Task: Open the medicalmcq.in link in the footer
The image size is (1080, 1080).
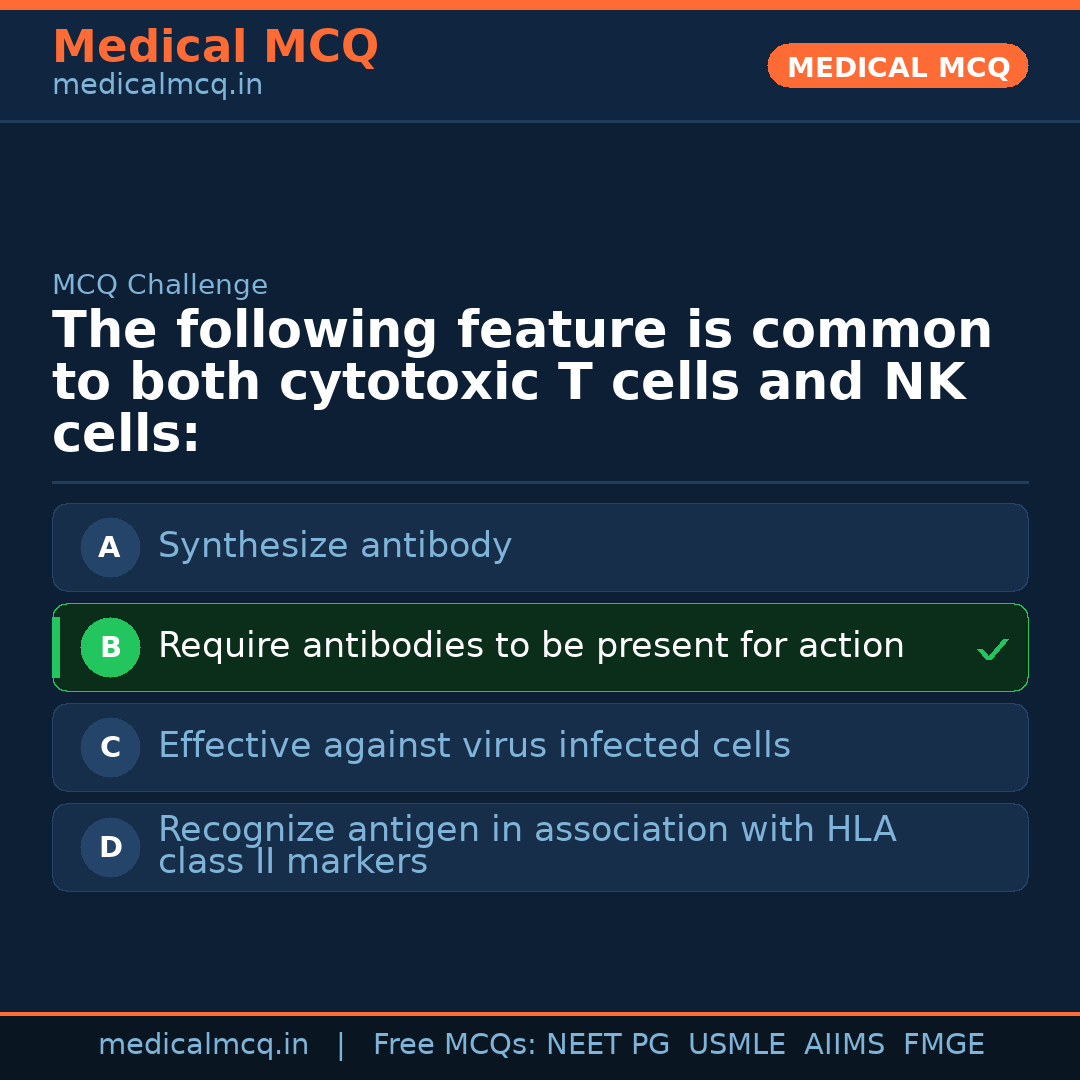Action: [203, 1045]
